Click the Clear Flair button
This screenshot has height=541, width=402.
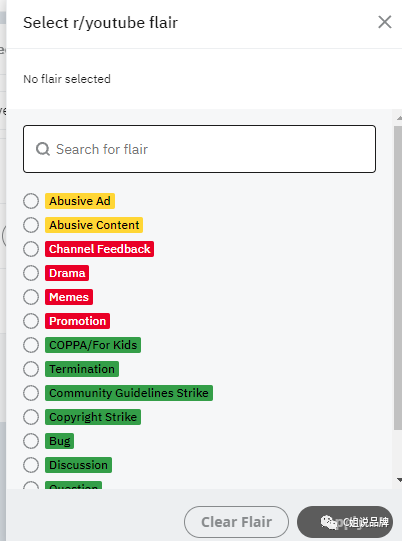pyautogui.click(x=236, y=522)
